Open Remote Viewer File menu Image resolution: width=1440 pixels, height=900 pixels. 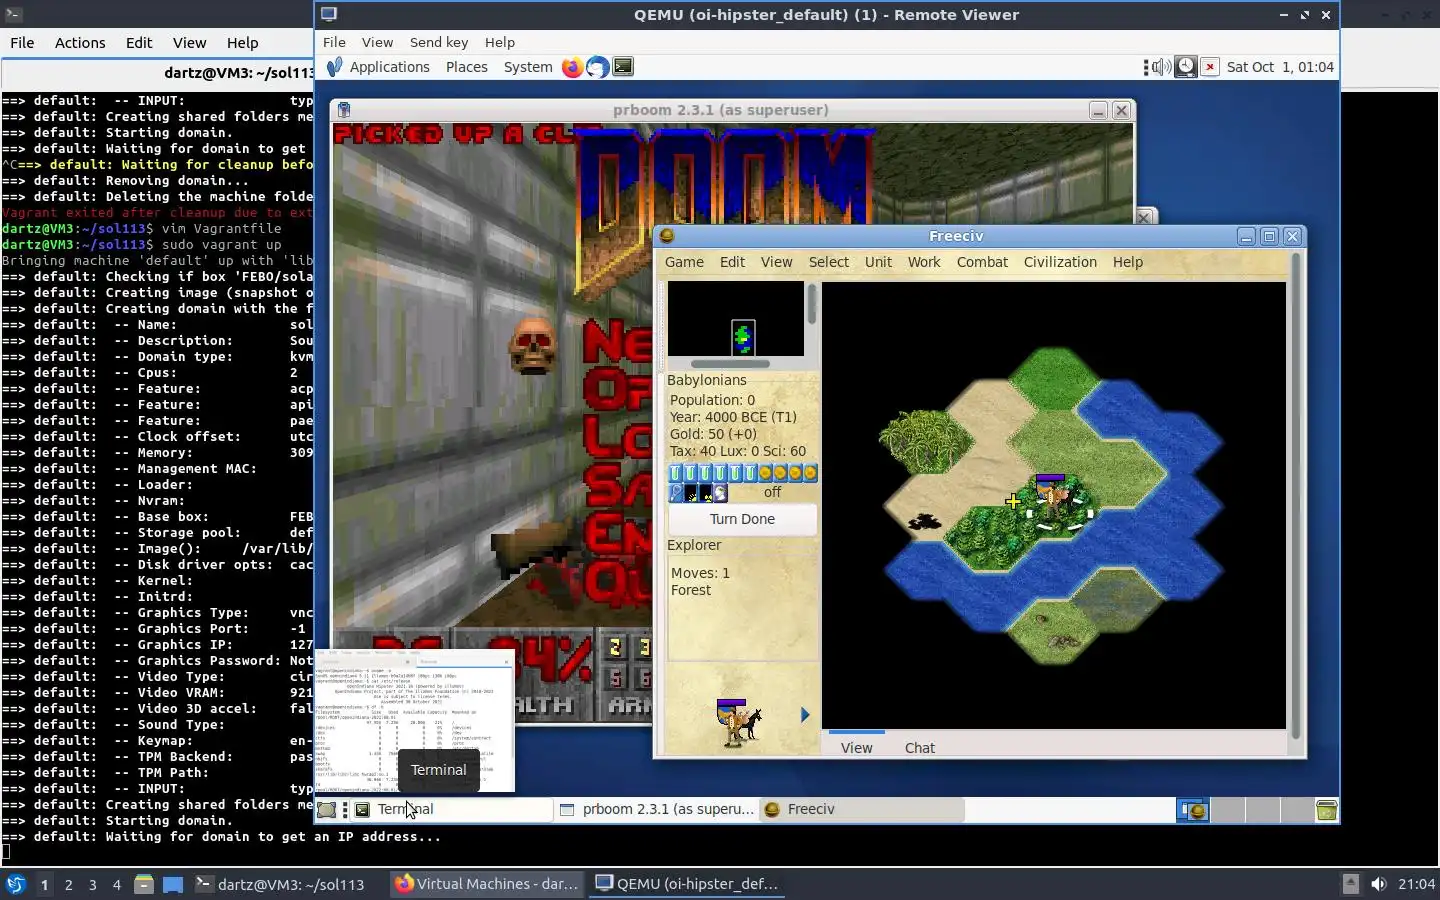(x=334, y=42)
